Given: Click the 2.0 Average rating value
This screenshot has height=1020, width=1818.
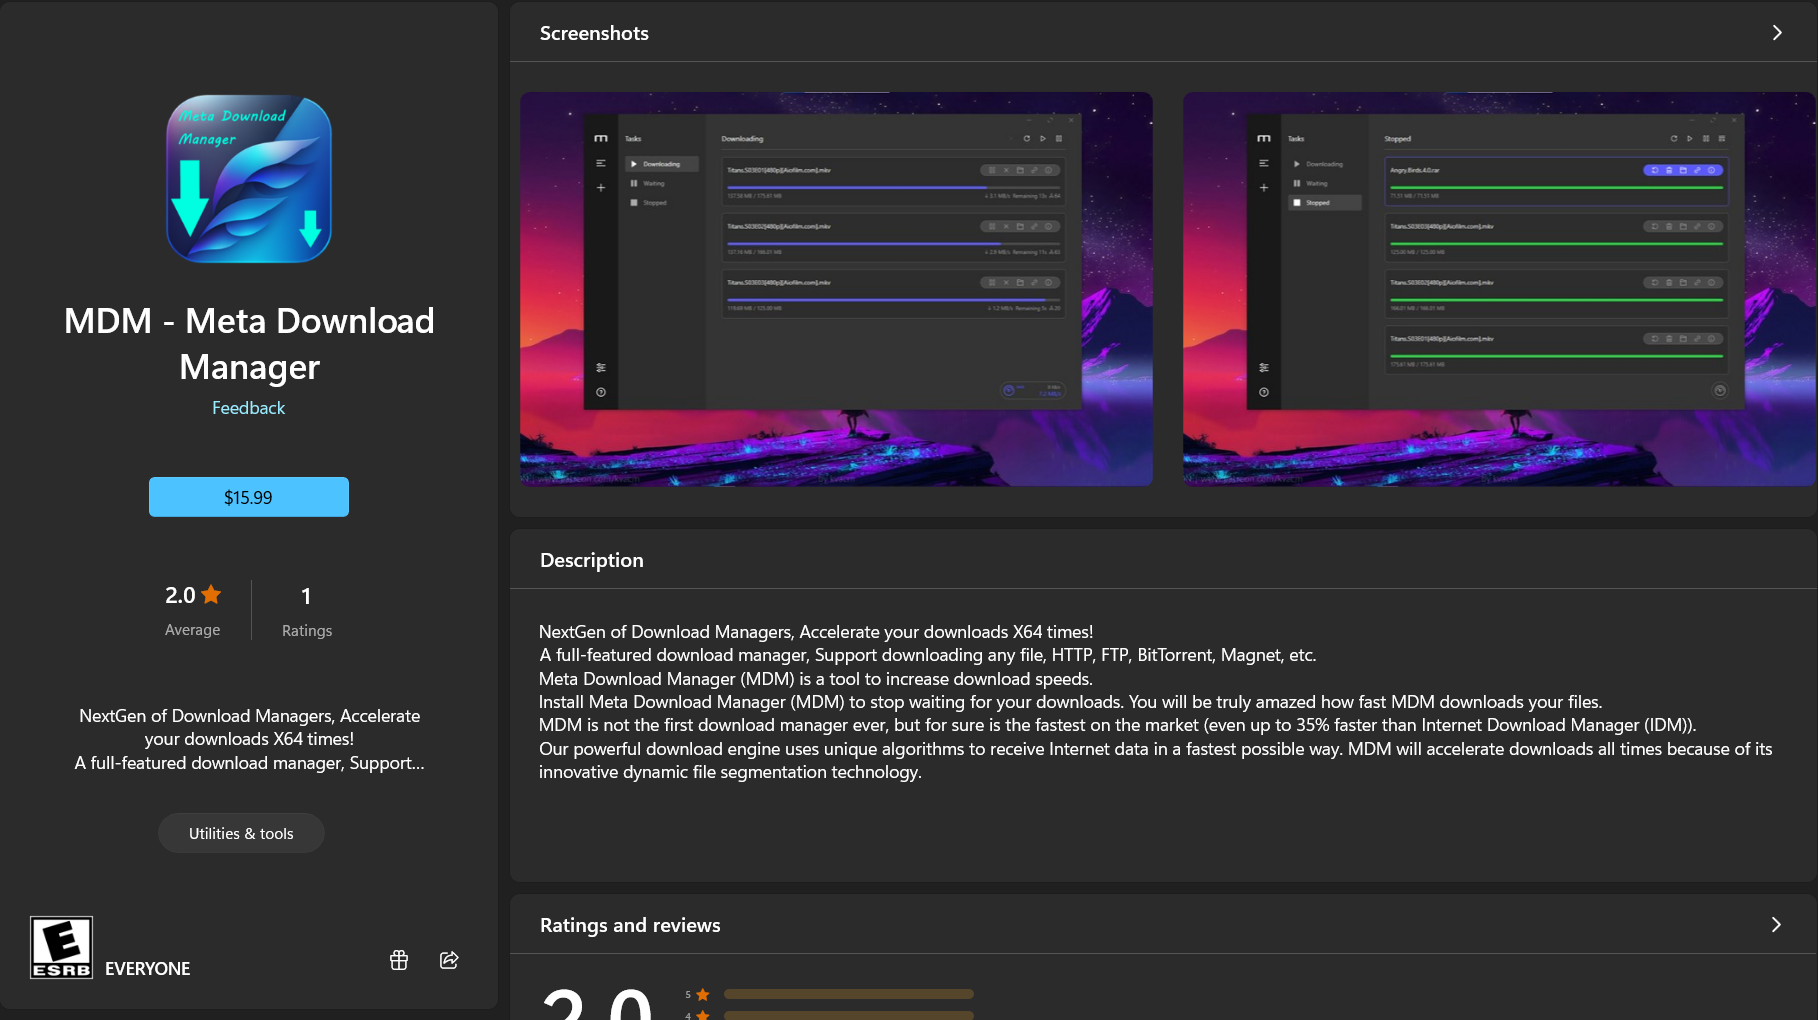Looking at the screenshot, I should coord(180,595).
